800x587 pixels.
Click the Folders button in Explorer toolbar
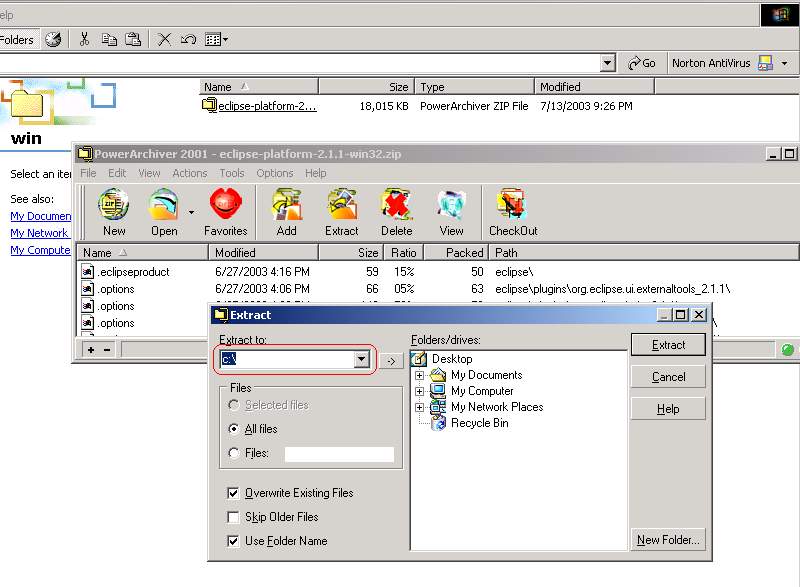pyautogui.click(x=17, y=39)
